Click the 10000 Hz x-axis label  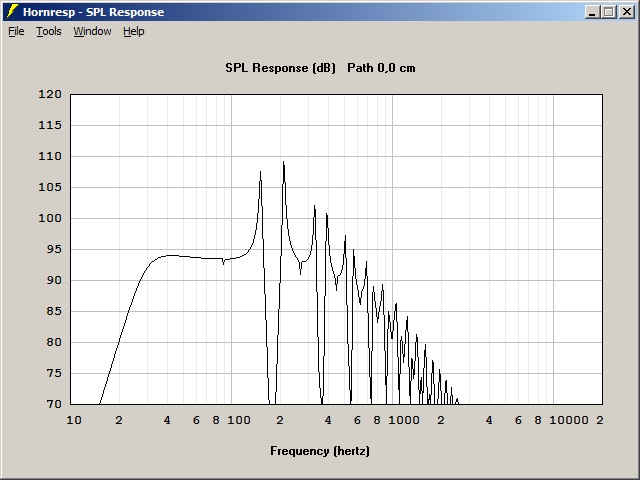coord(569,420)
